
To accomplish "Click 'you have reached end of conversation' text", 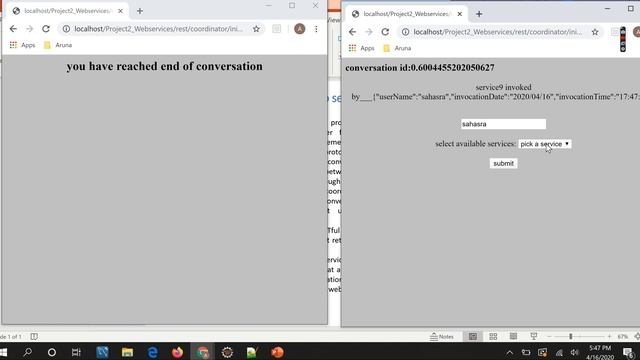I will pyautogui.click(x=164, y=66).
